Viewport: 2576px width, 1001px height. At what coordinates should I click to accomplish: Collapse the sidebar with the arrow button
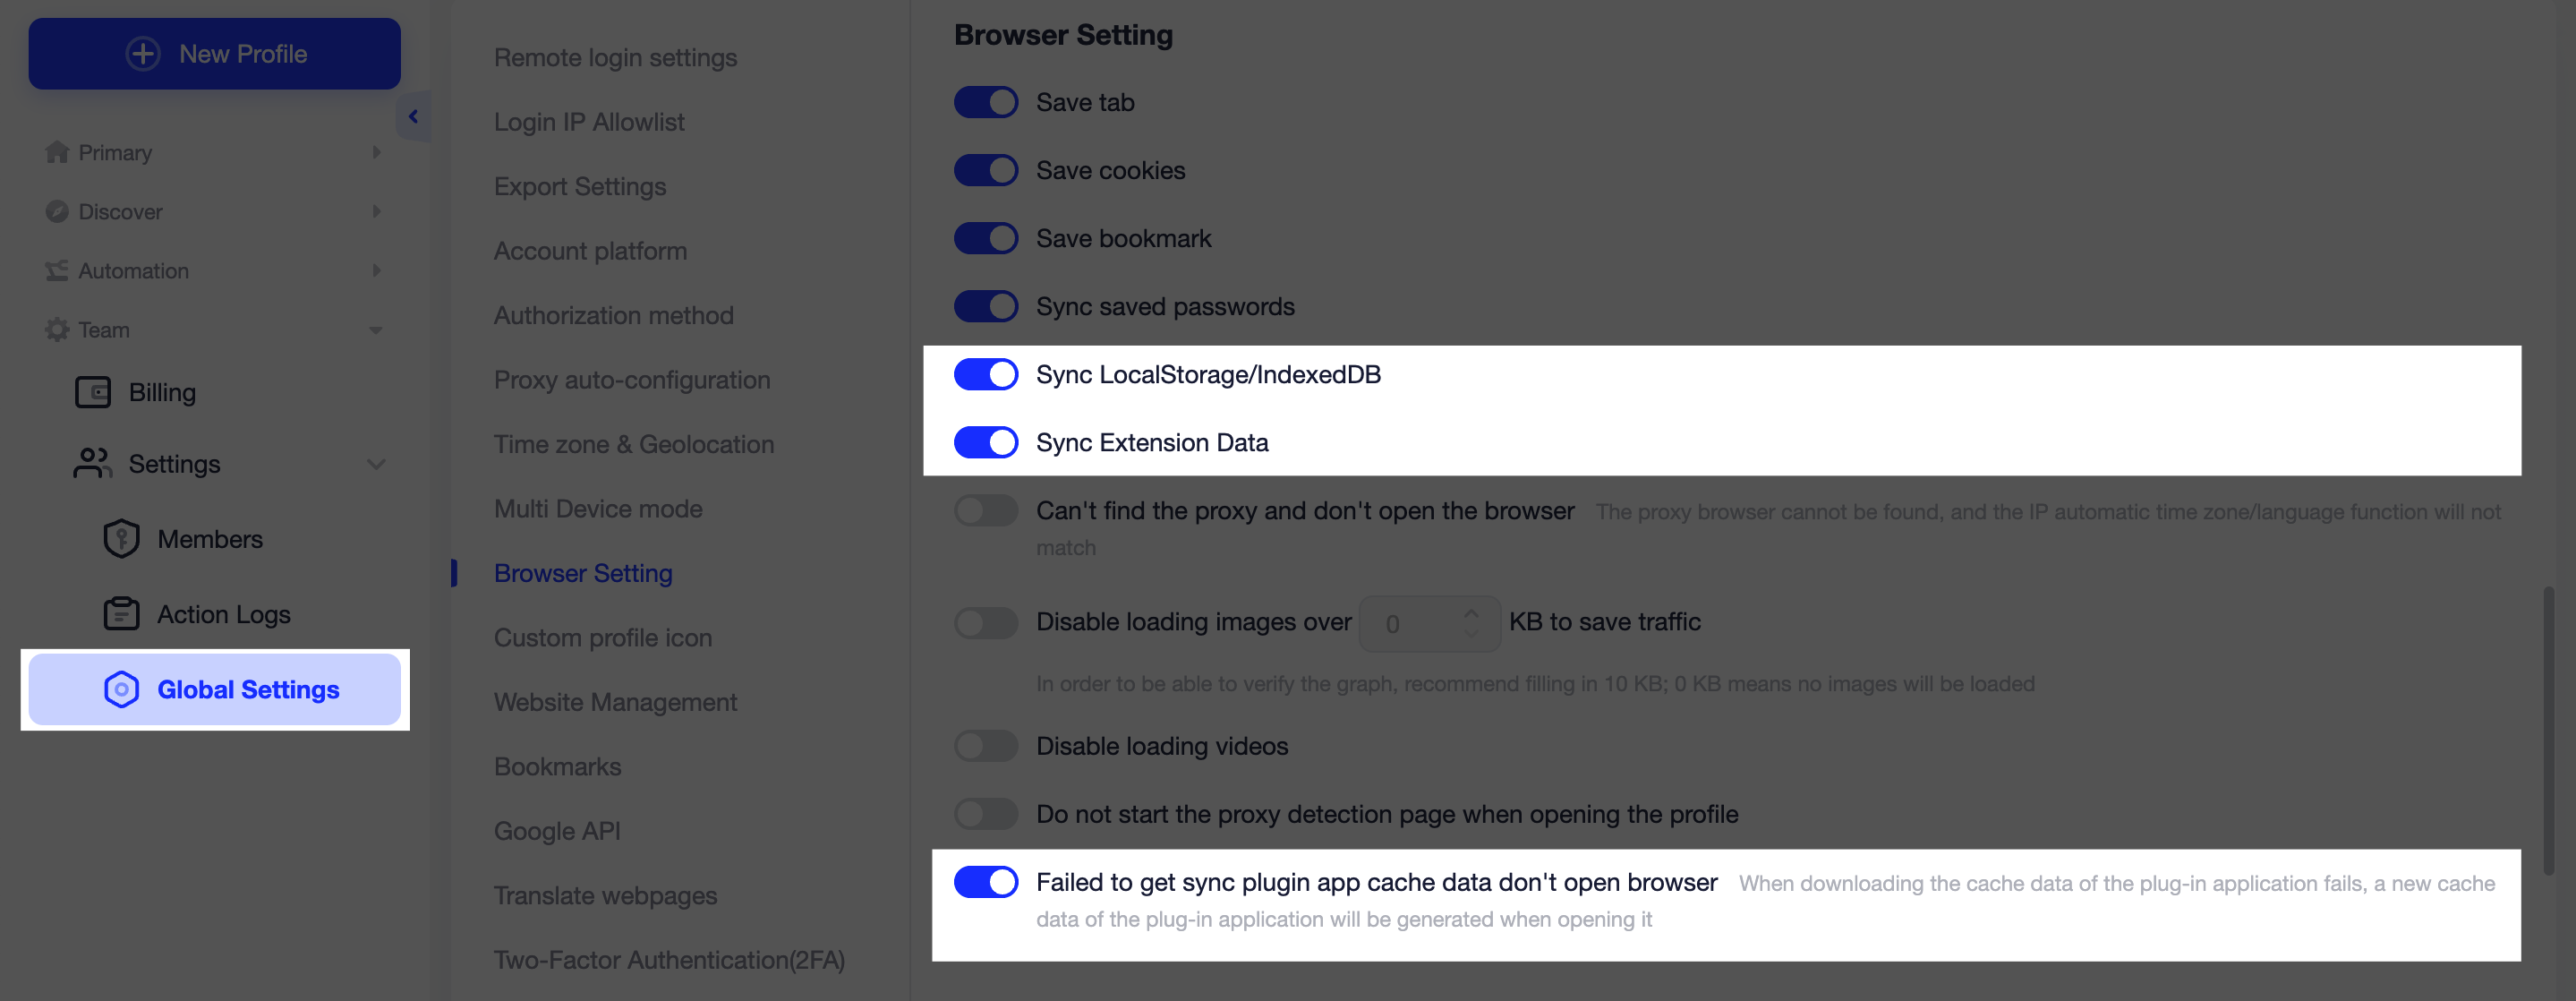tap(413, 116)
